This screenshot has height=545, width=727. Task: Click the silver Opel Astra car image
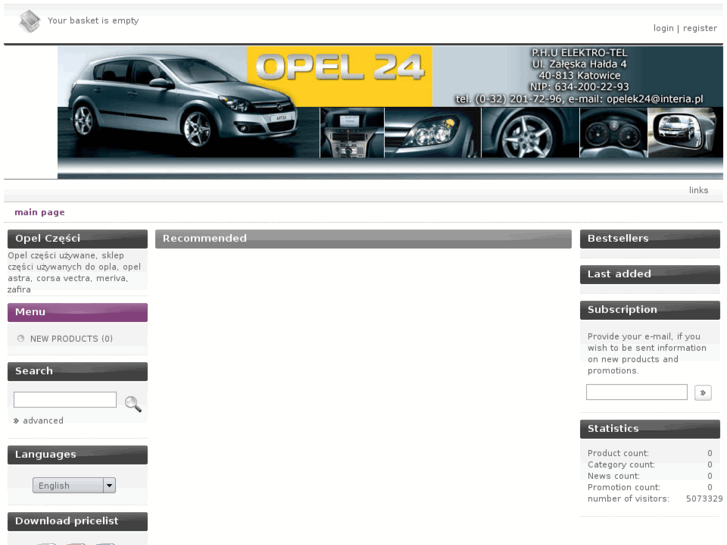point(183,101)
